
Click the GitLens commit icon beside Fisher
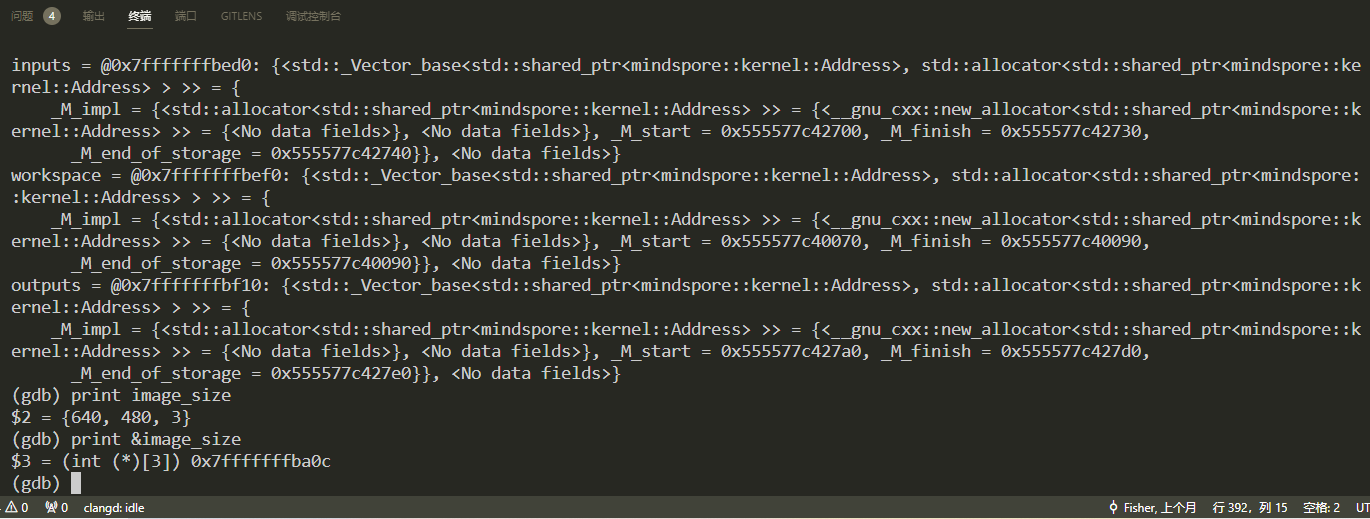pyautogui.click(x=1114, y=508)
